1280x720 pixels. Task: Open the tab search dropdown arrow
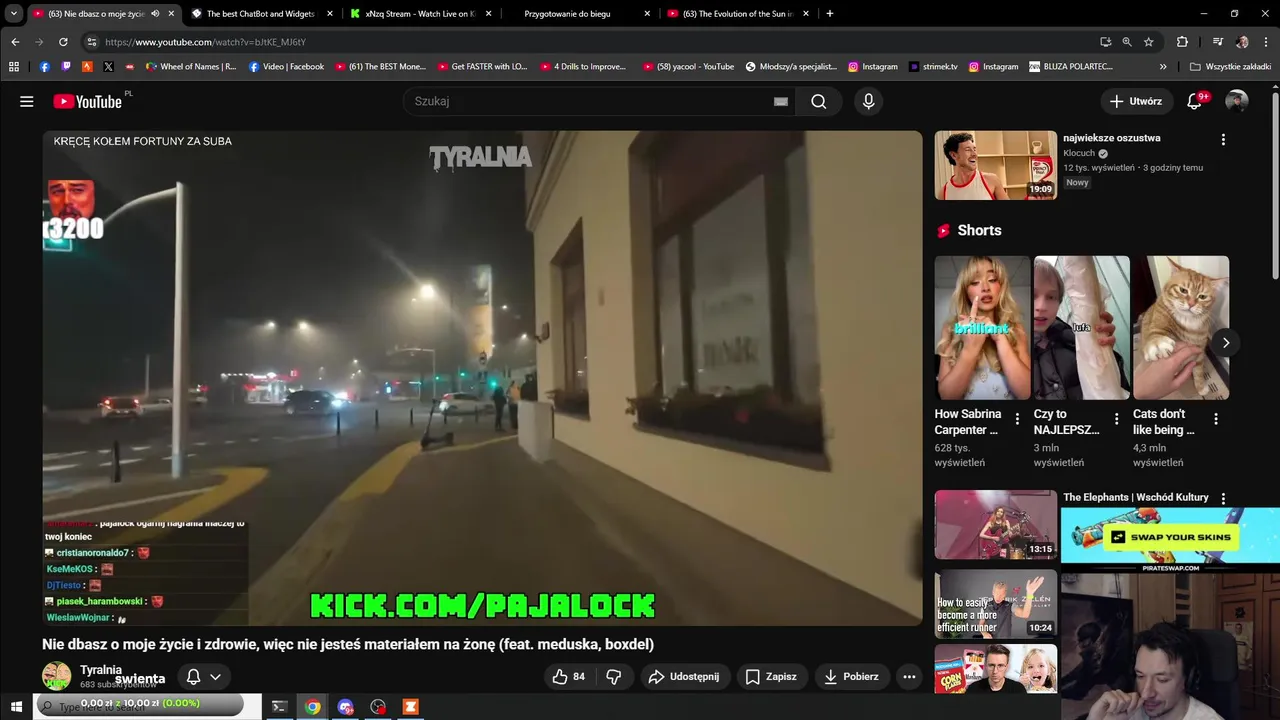pos(14,14)
